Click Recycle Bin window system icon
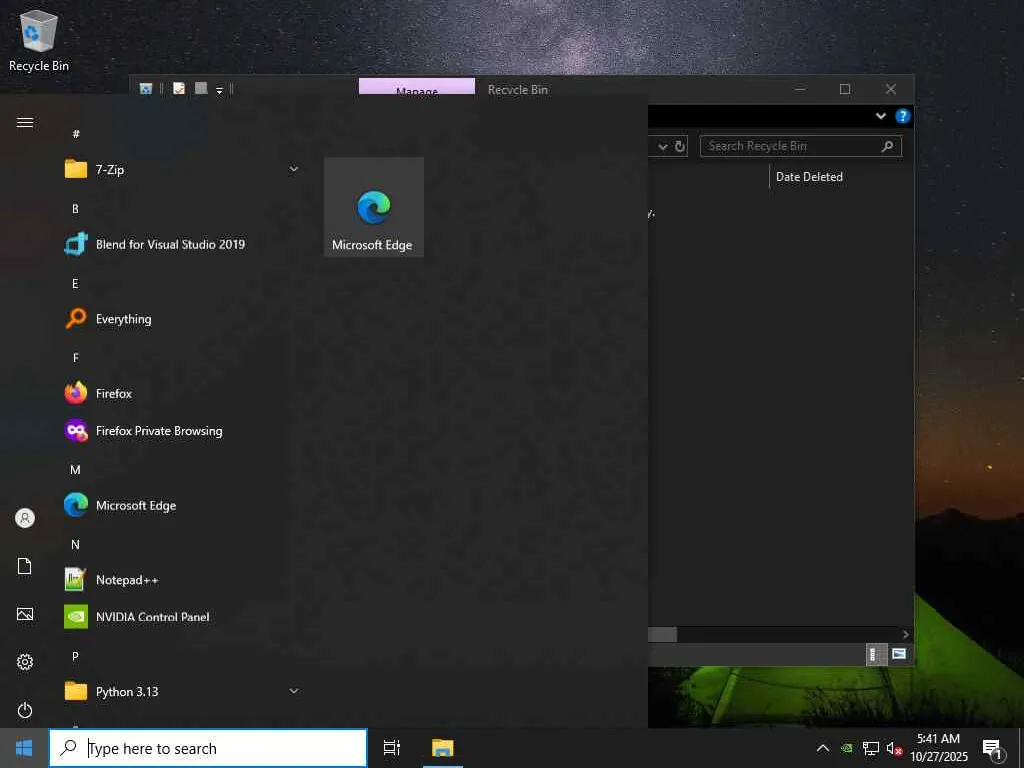Viewport: 1024px width, 768px height. click(x=146, y=89)
